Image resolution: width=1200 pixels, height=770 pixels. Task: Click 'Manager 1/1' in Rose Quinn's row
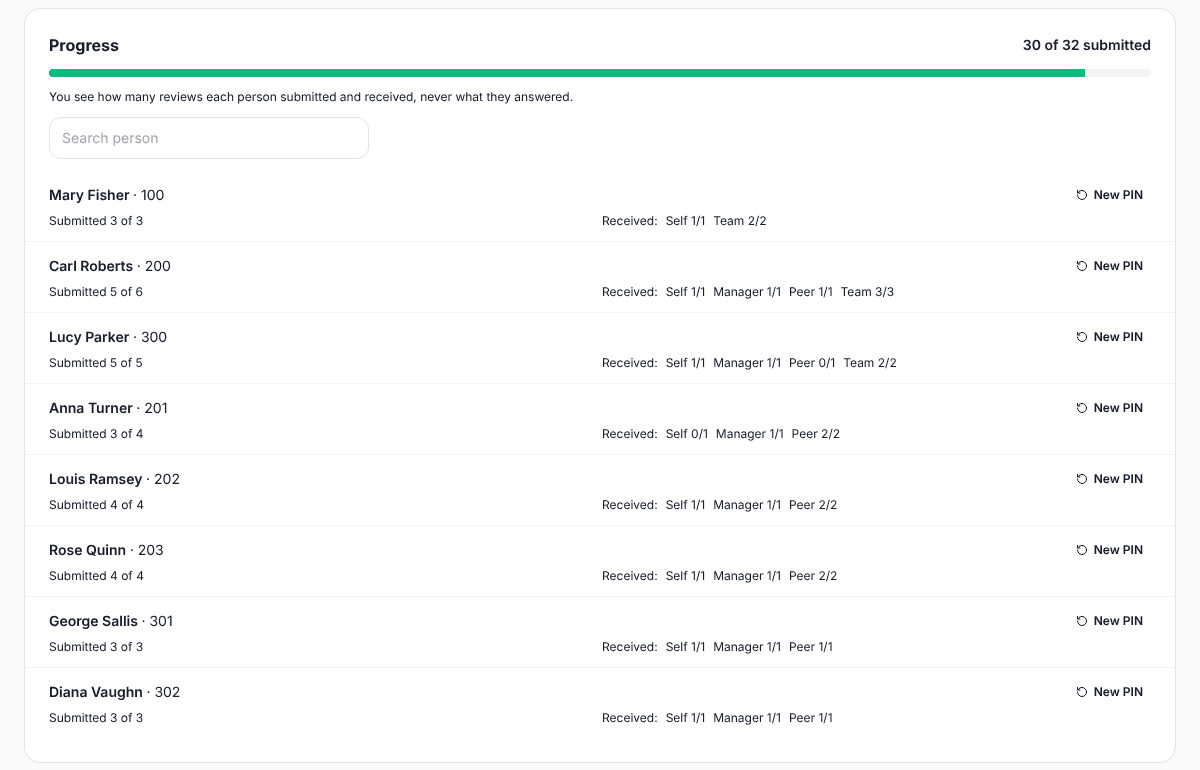[x=747, y=576]
